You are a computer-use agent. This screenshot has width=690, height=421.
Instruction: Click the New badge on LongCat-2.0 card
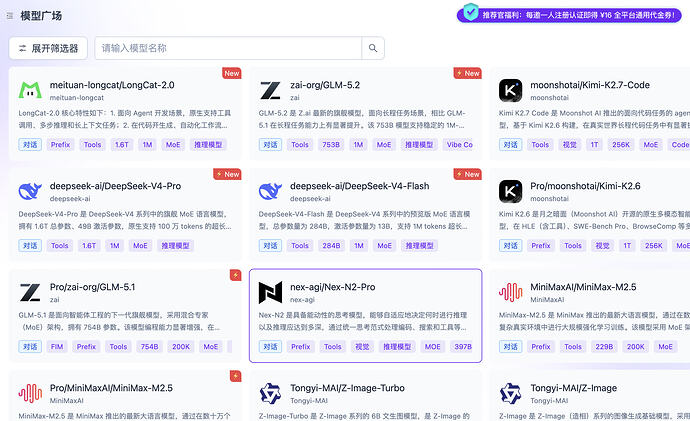[x=231, y=73]
